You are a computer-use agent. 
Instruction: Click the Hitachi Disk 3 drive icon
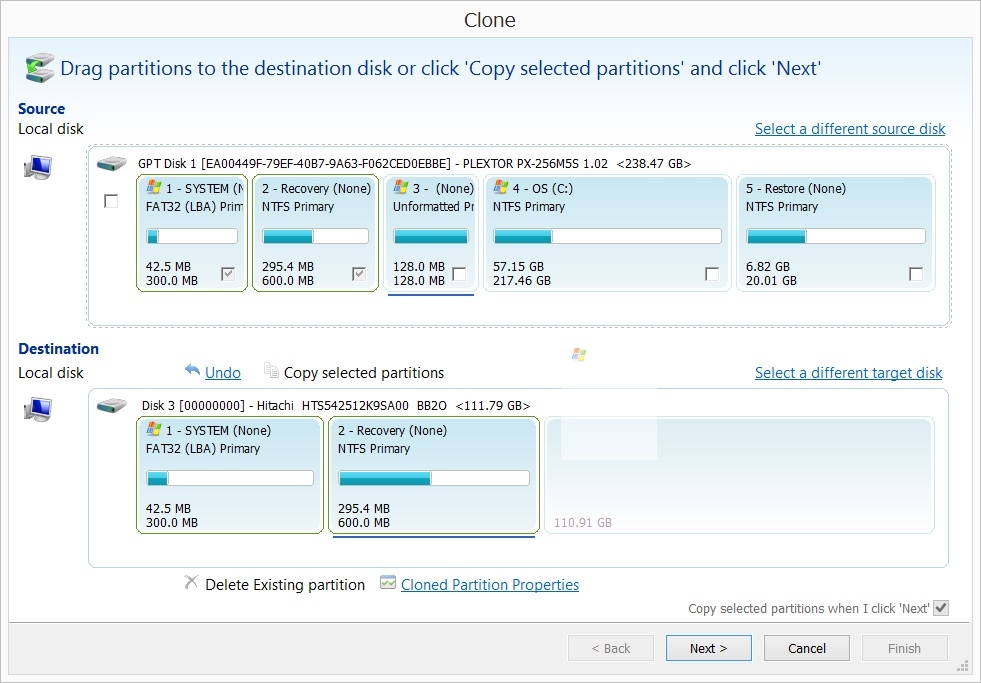coord(112,405)
